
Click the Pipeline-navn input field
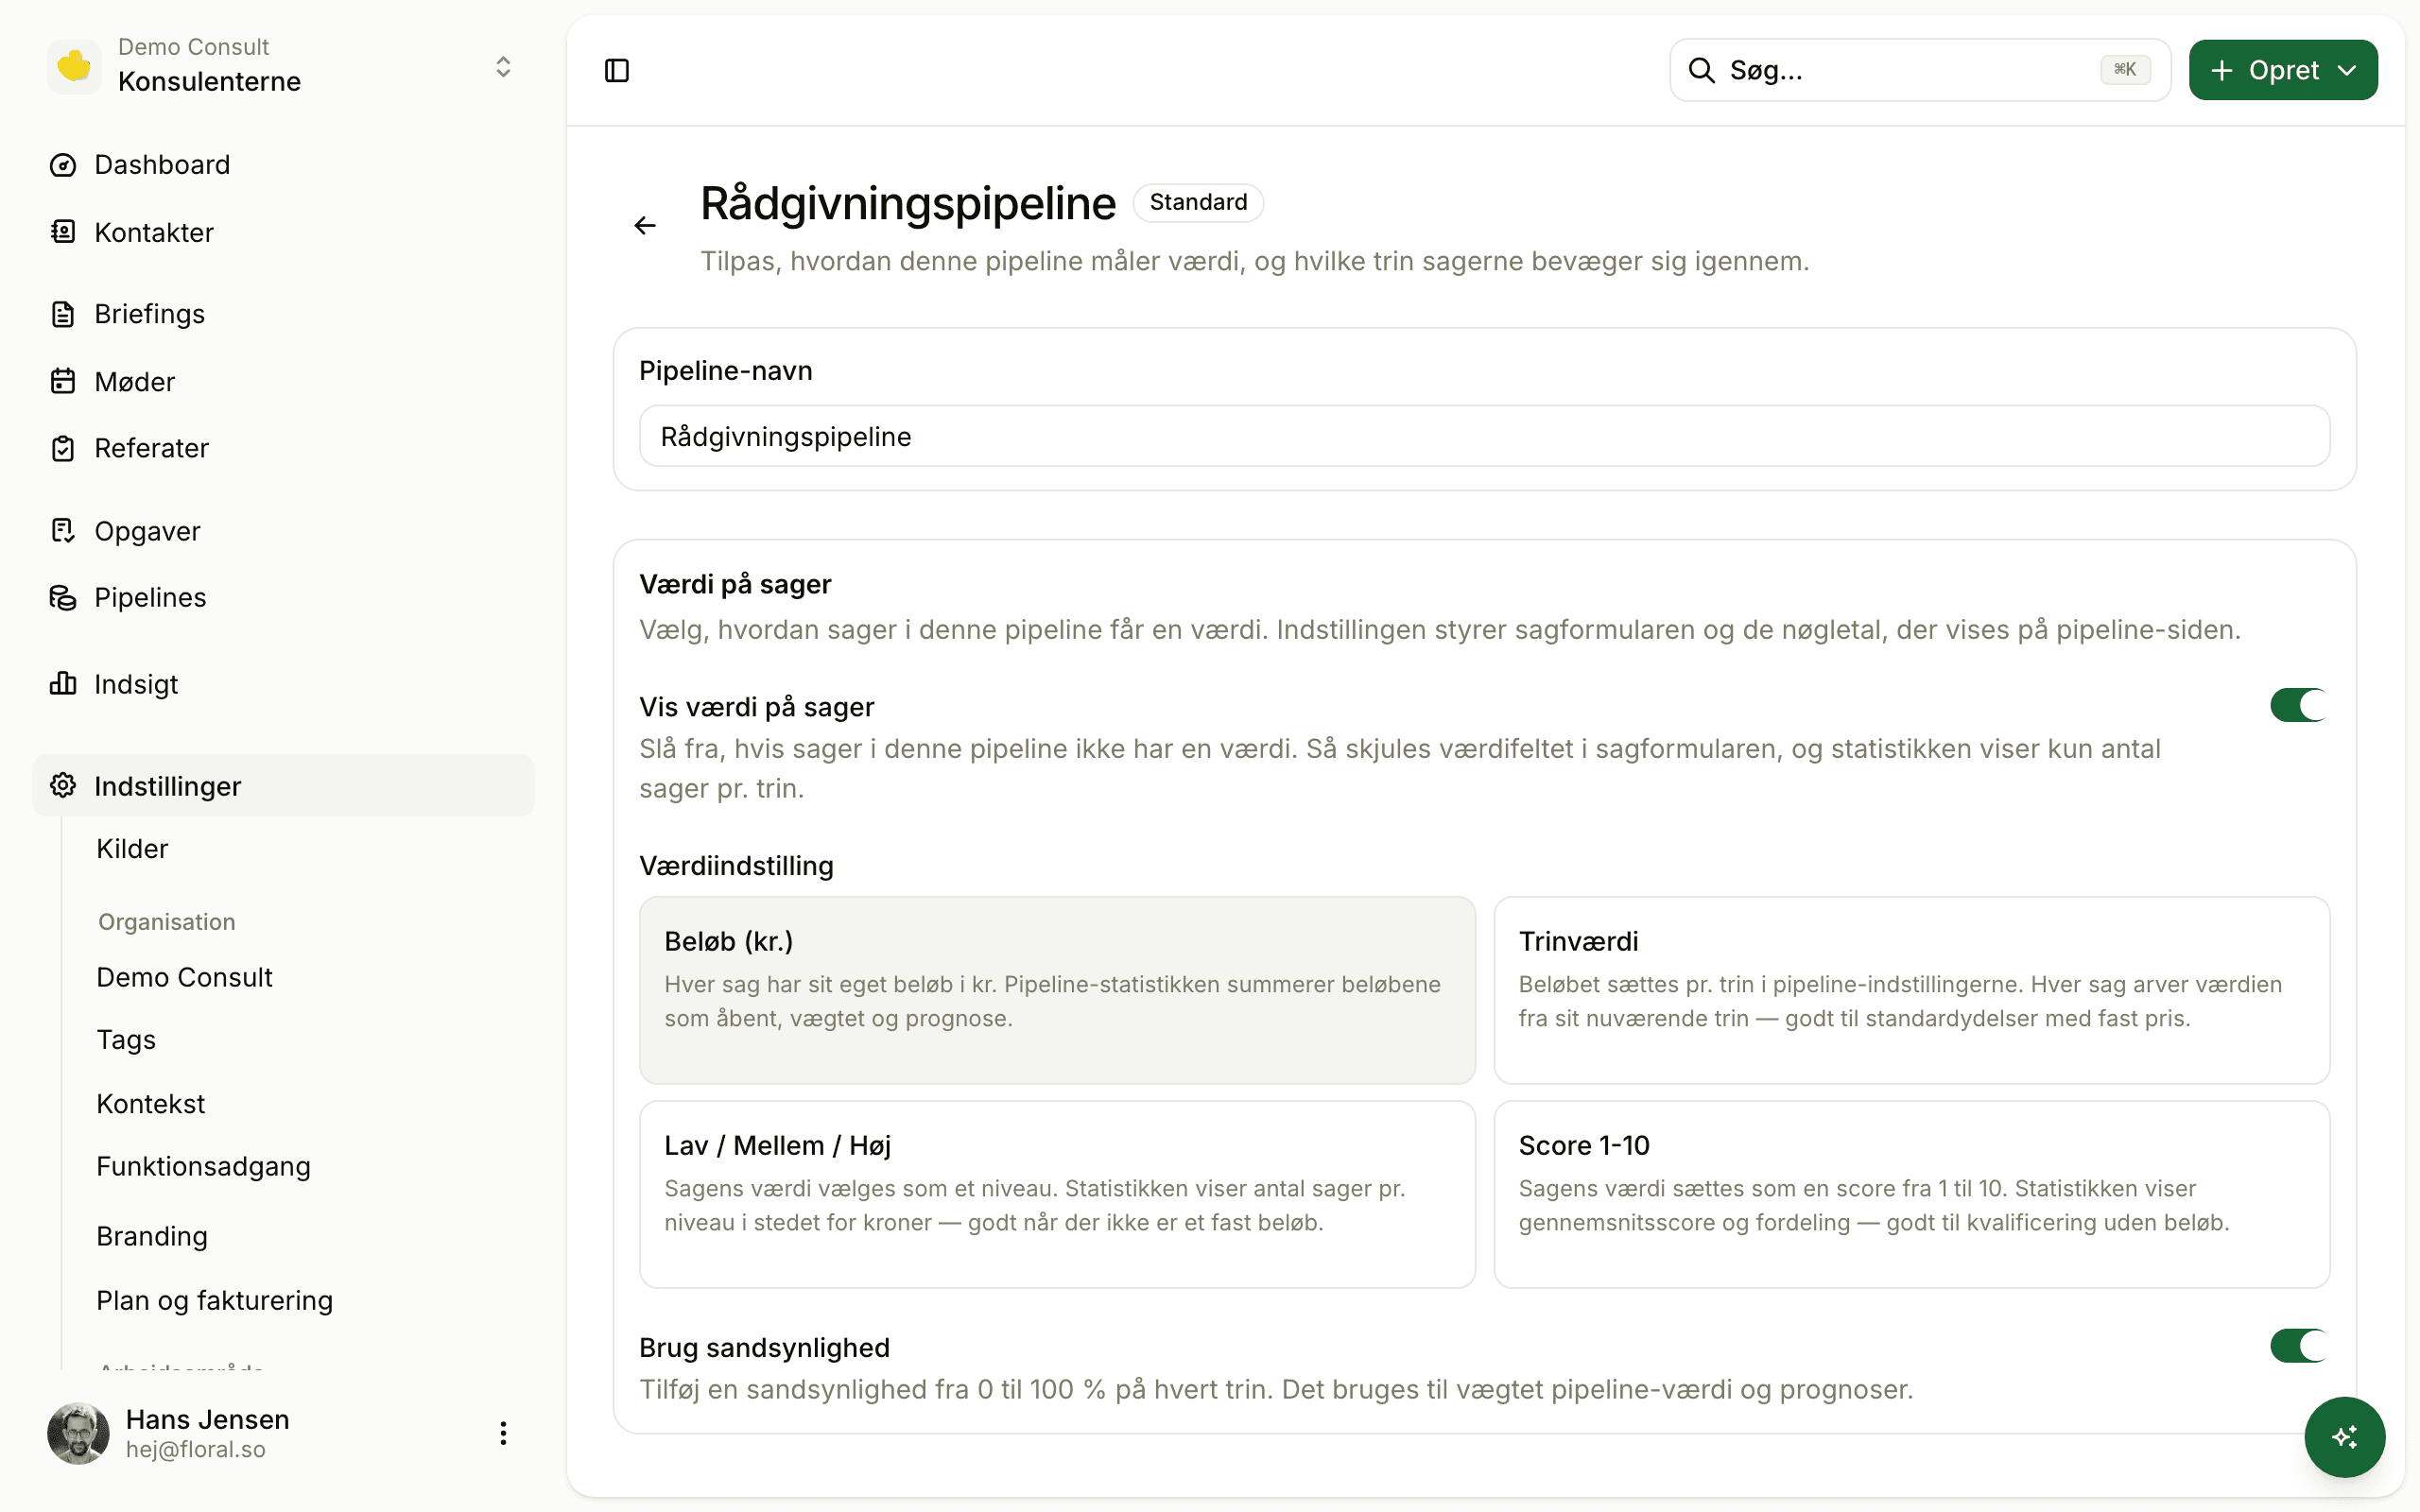click(1484, 436)
